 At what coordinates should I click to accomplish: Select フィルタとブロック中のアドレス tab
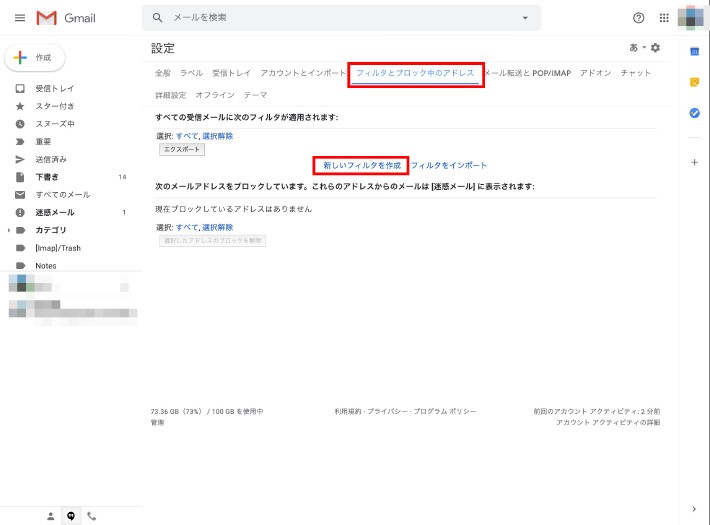click(415, 73)
